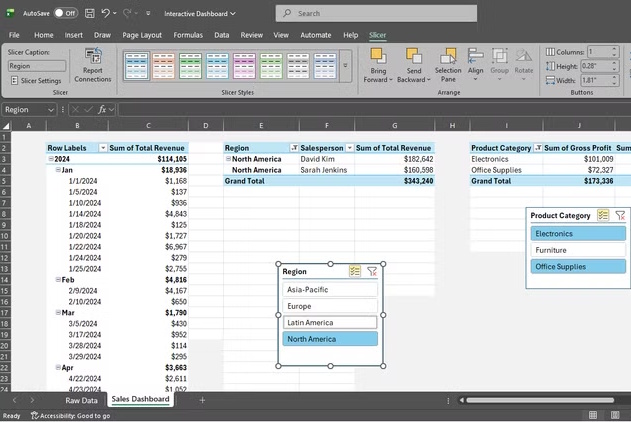Open Row Labels filter dropdown
The height and width of the screenshot is (422, 631).
(103, 148)
